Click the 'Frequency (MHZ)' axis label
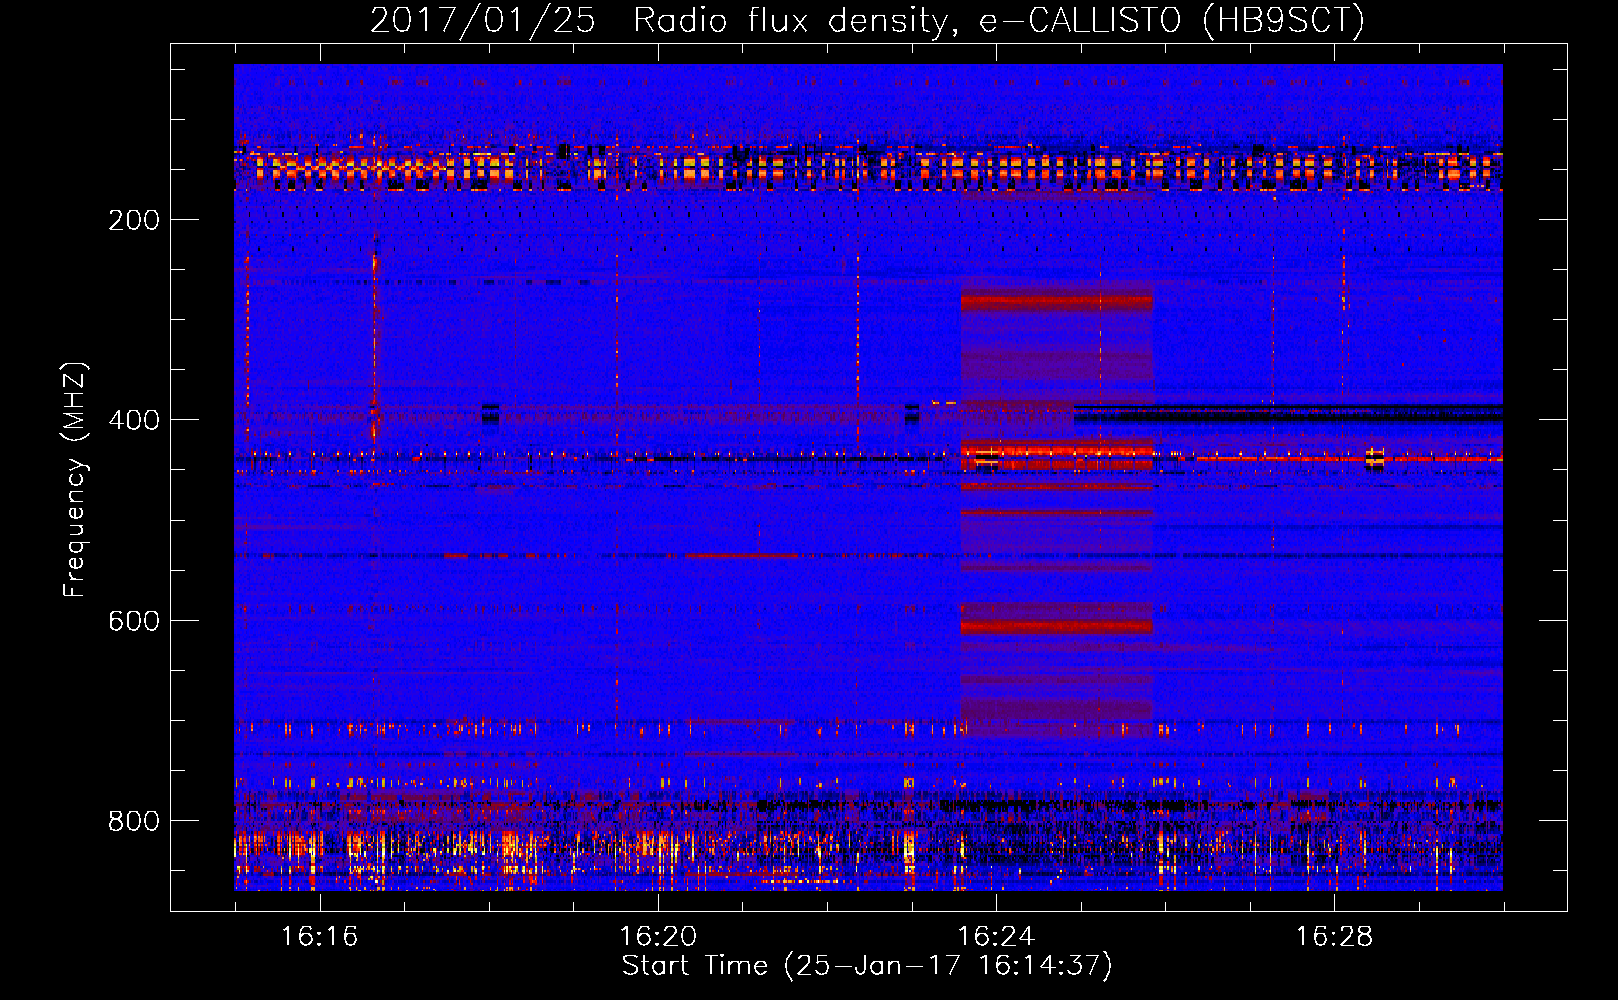The height and width of the screenshot is (1000, 1618). [x=75, y=480]
